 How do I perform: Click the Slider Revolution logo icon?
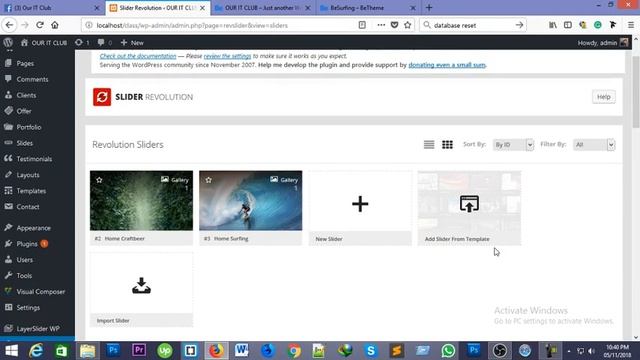tap(102, 97)
